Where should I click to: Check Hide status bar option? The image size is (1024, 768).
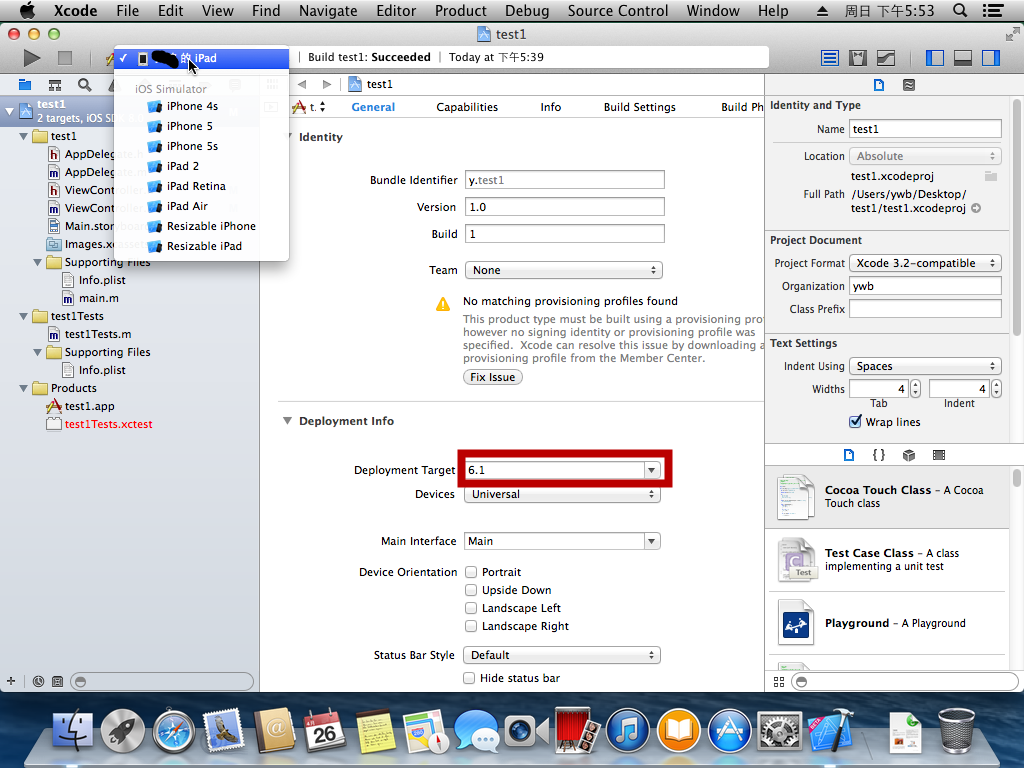coord(469,678)
